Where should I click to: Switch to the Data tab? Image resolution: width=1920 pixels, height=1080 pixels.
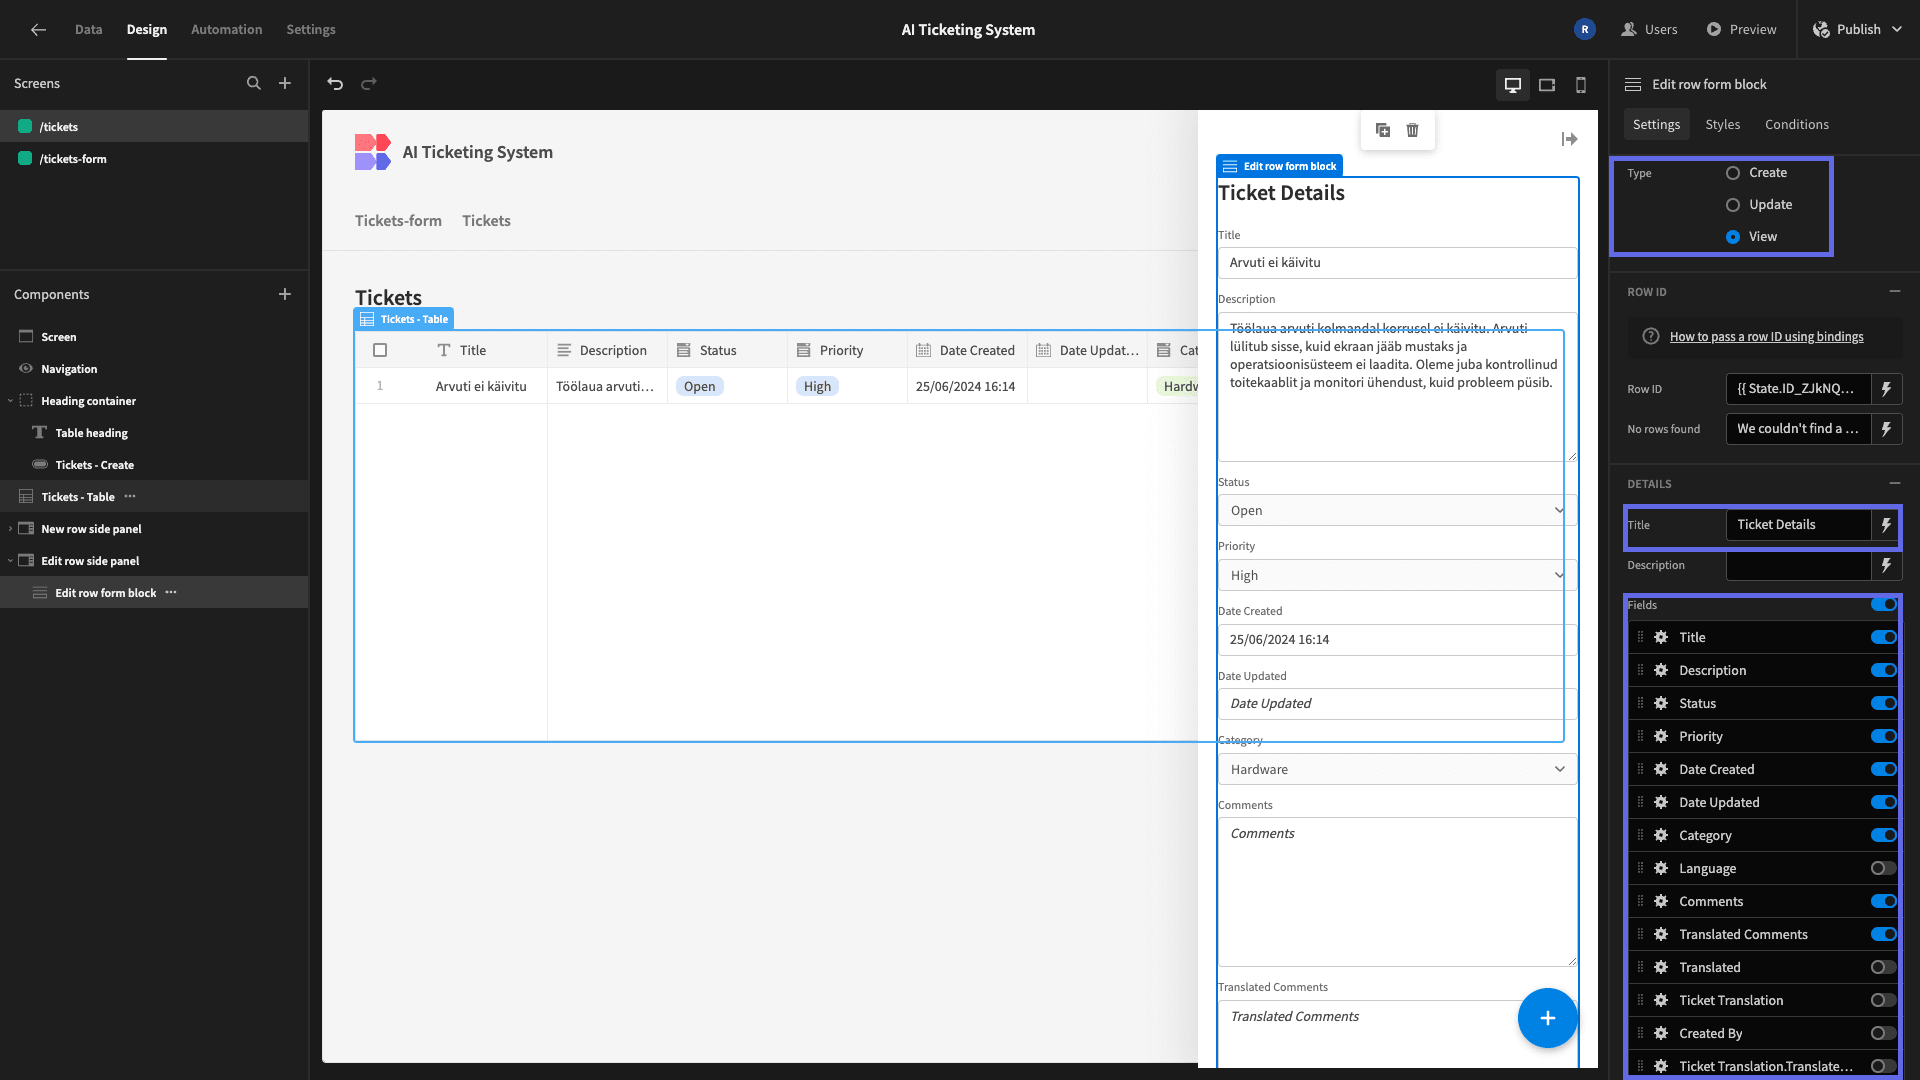point(88,30)
